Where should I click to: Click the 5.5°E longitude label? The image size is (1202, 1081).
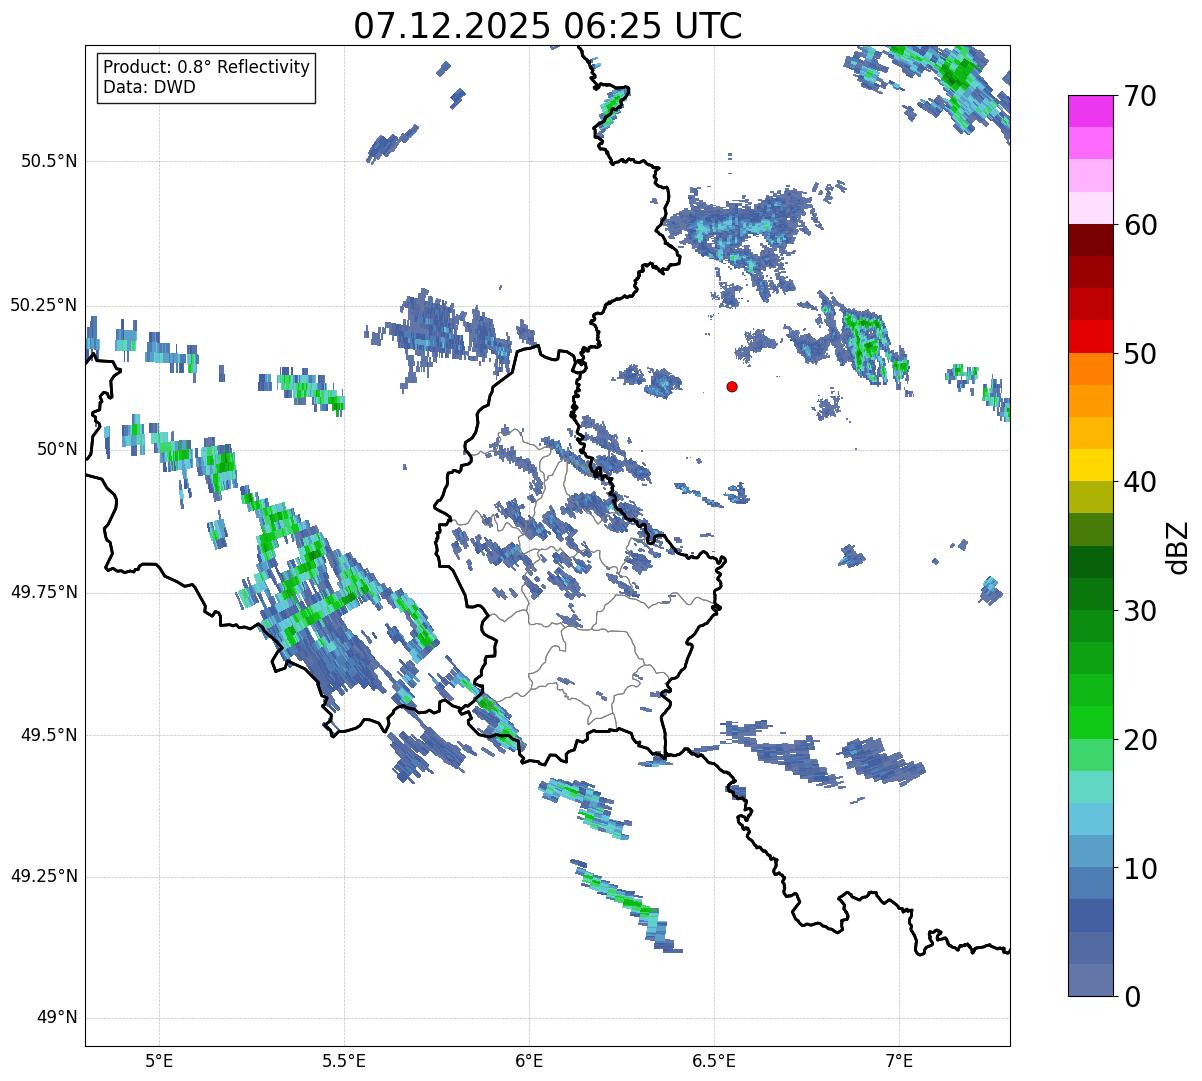point(344,1060)
